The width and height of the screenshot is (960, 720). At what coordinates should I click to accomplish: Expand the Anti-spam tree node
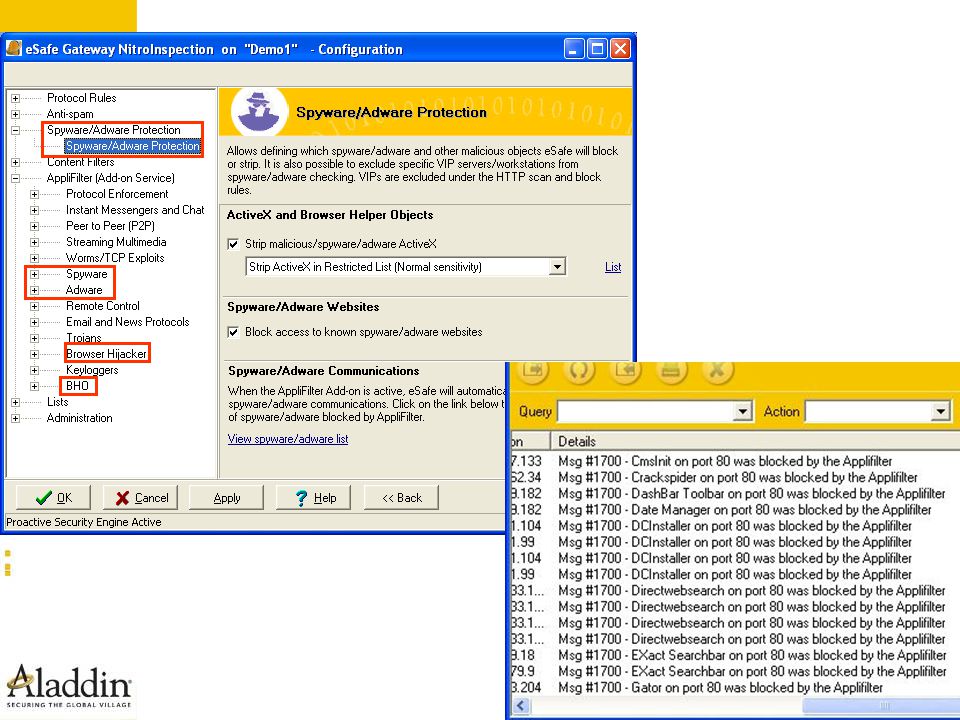click(15, 114)
